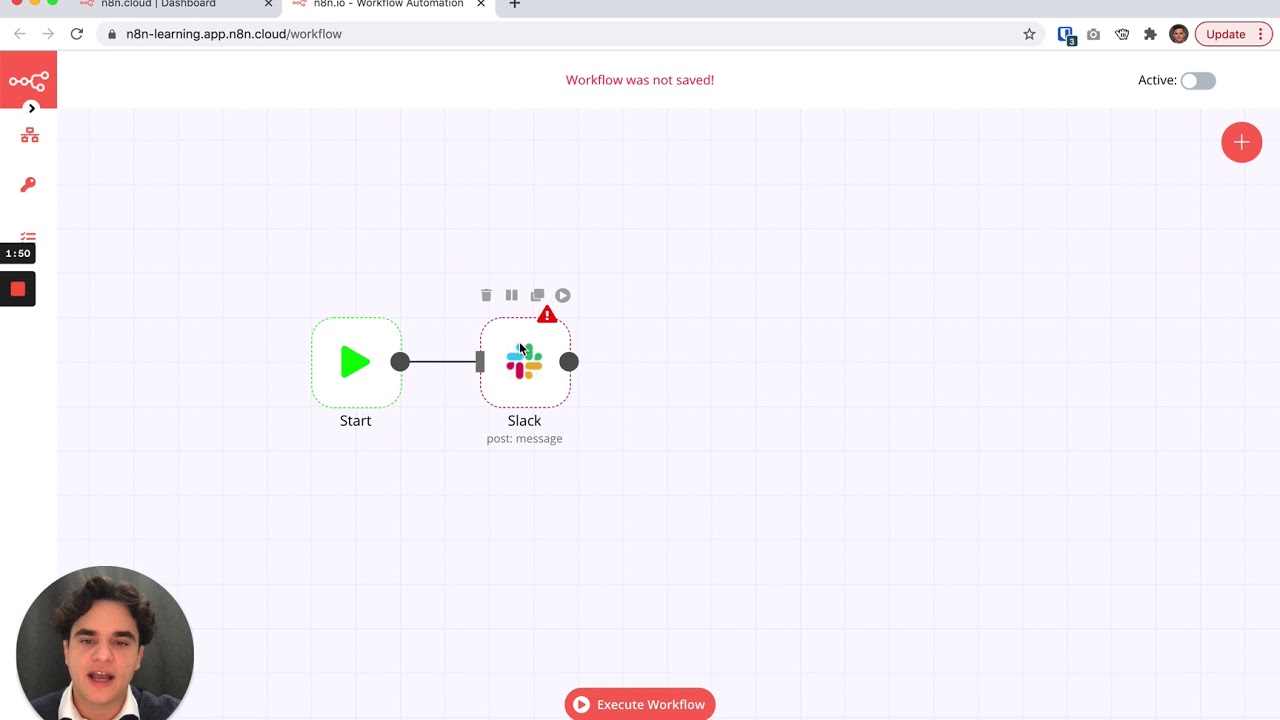The image size is (1280, 720).
Task: Open browser extensions dropdown puzzle icon
Action: [x=1150, y=34]
